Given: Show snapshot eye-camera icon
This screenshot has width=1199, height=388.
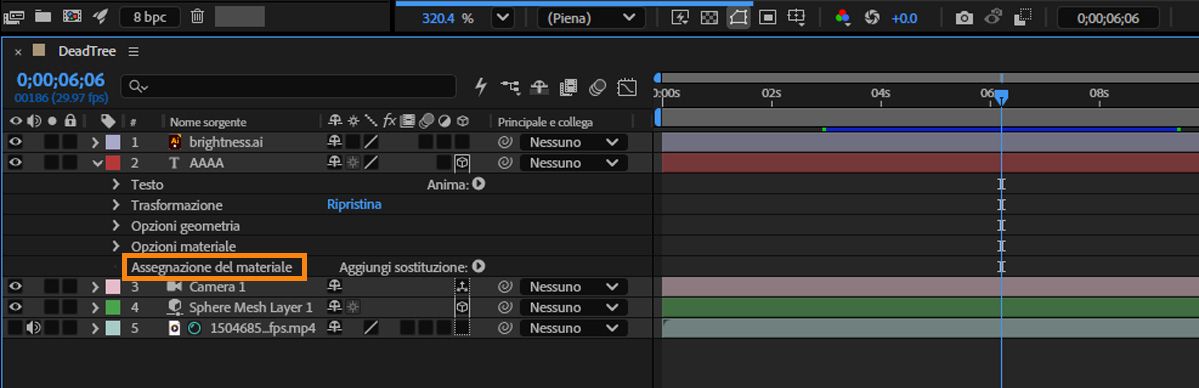Looking at the screenshot, I should [993, 17].
